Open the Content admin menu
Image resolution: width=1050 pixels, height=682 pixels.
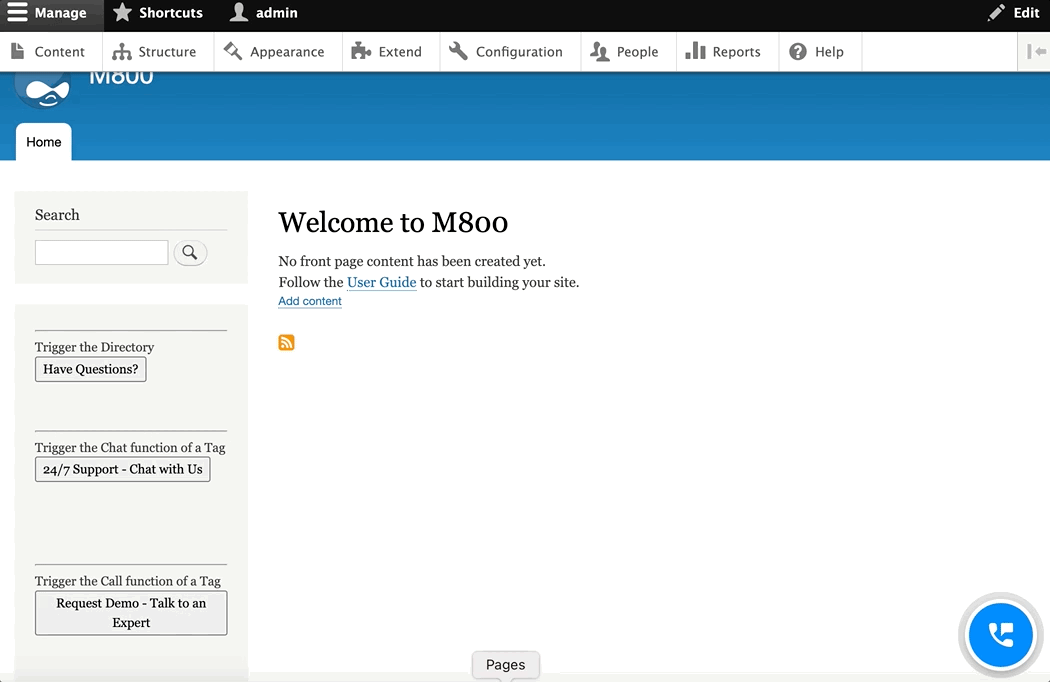click(48, 52)
